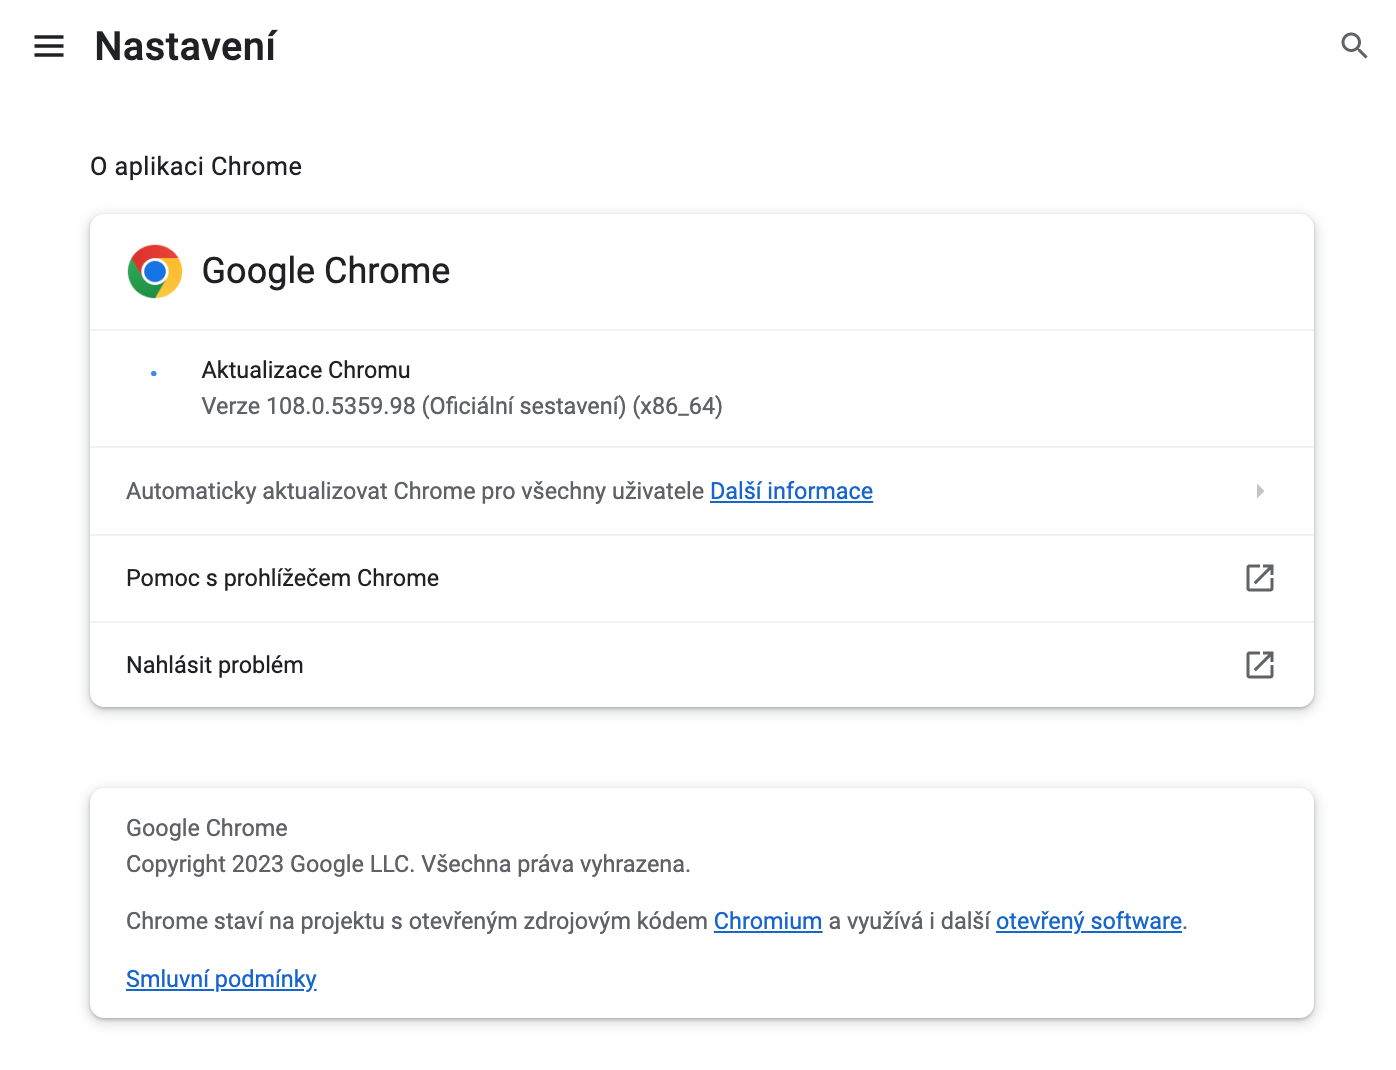The height and width of the screenshot is (1070, 1396).
Task: Click external-link icon beside Nahlásit problém
Action: (x=1259, y=665)
